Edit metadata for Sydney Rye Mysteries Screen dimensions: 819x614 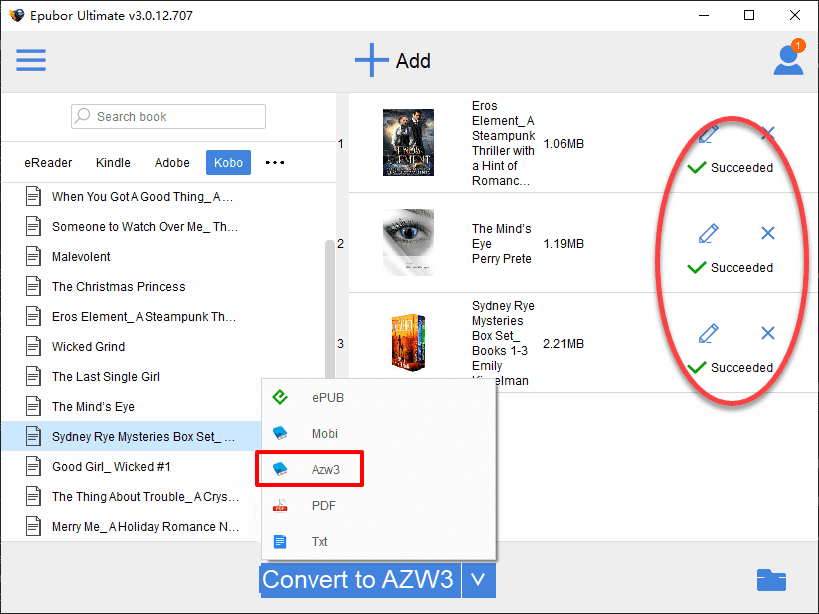709,334
